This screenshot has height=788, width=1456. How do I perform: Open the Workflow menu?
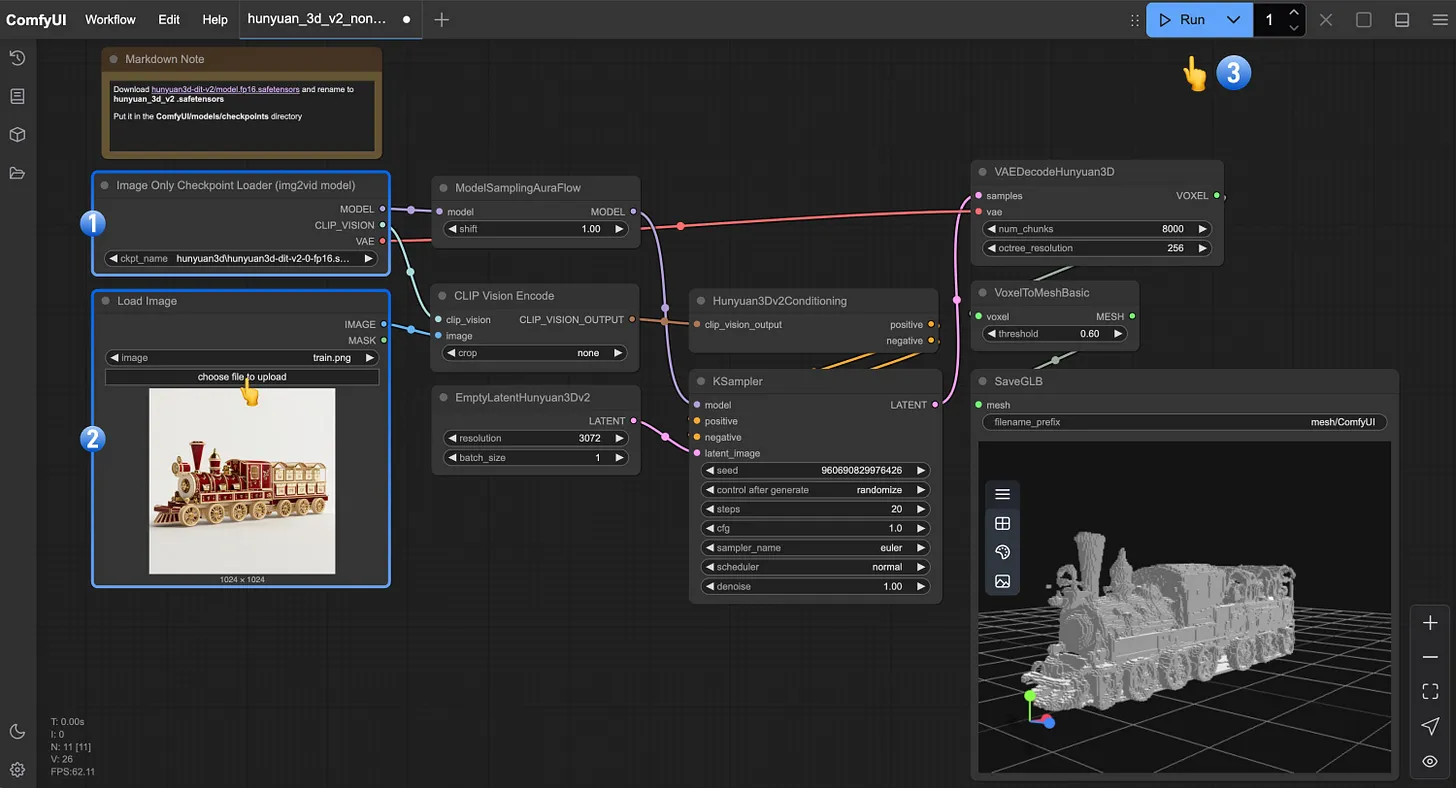pyautogui.click(x=110, y=20)
